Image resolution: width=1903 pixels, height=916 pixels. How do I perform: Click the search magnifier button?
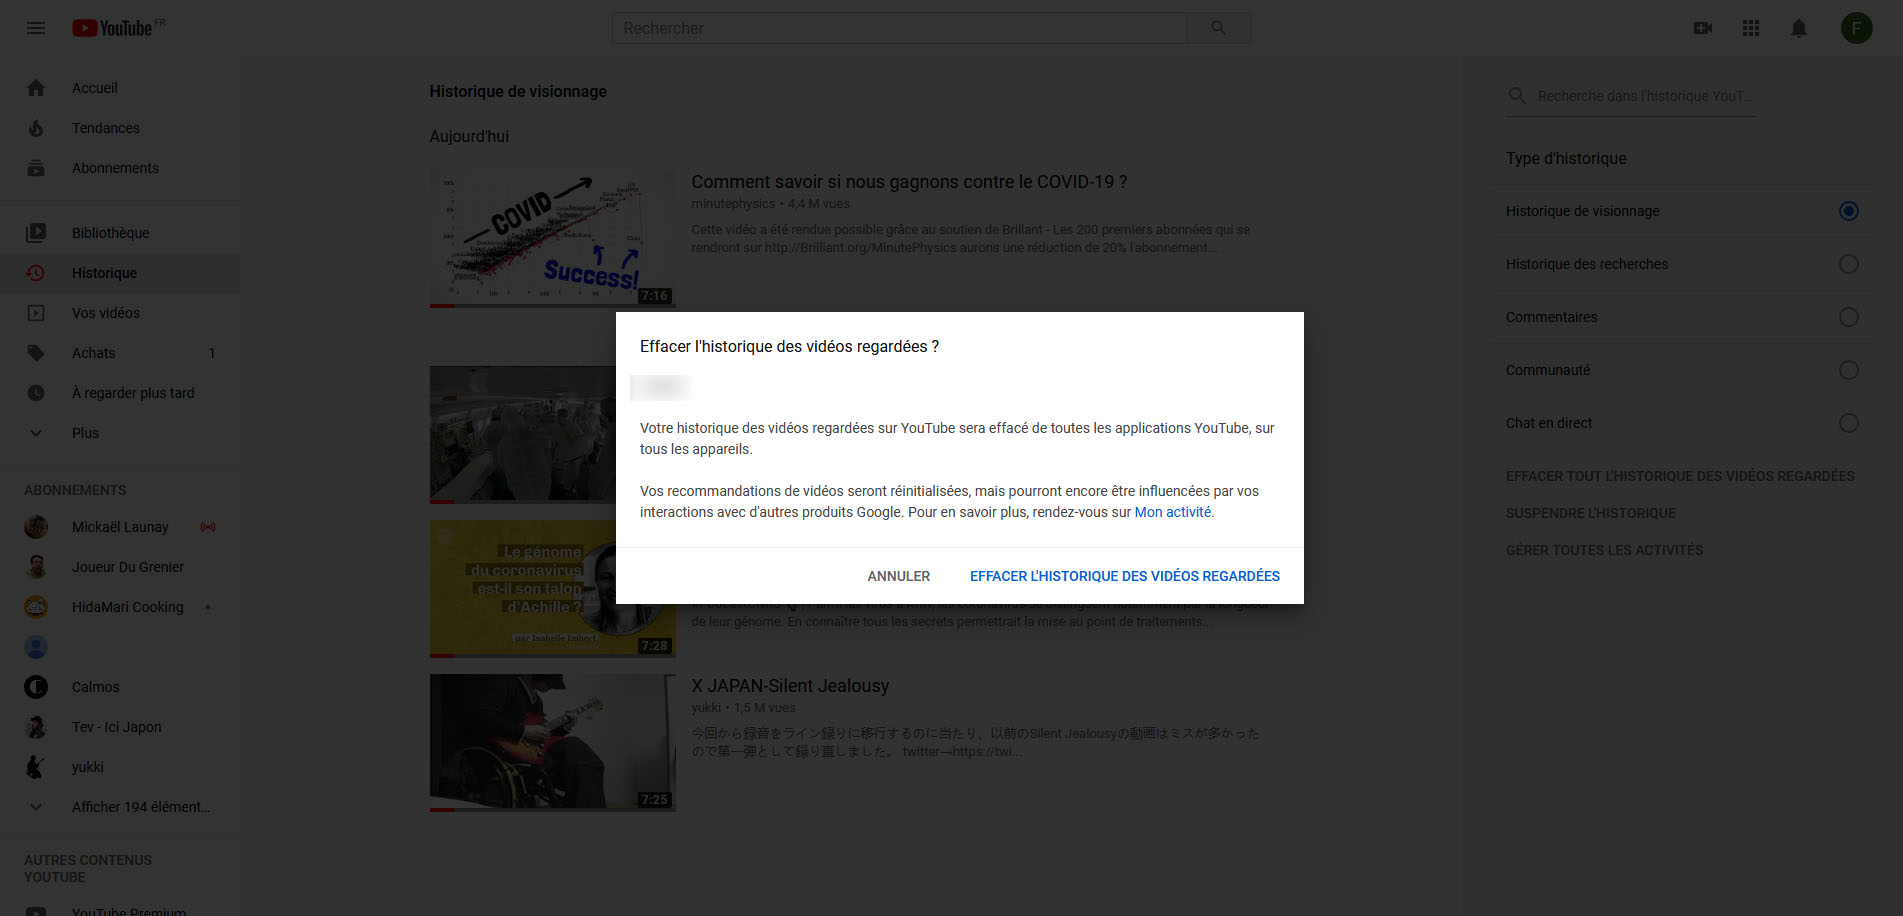point(1218,28)
